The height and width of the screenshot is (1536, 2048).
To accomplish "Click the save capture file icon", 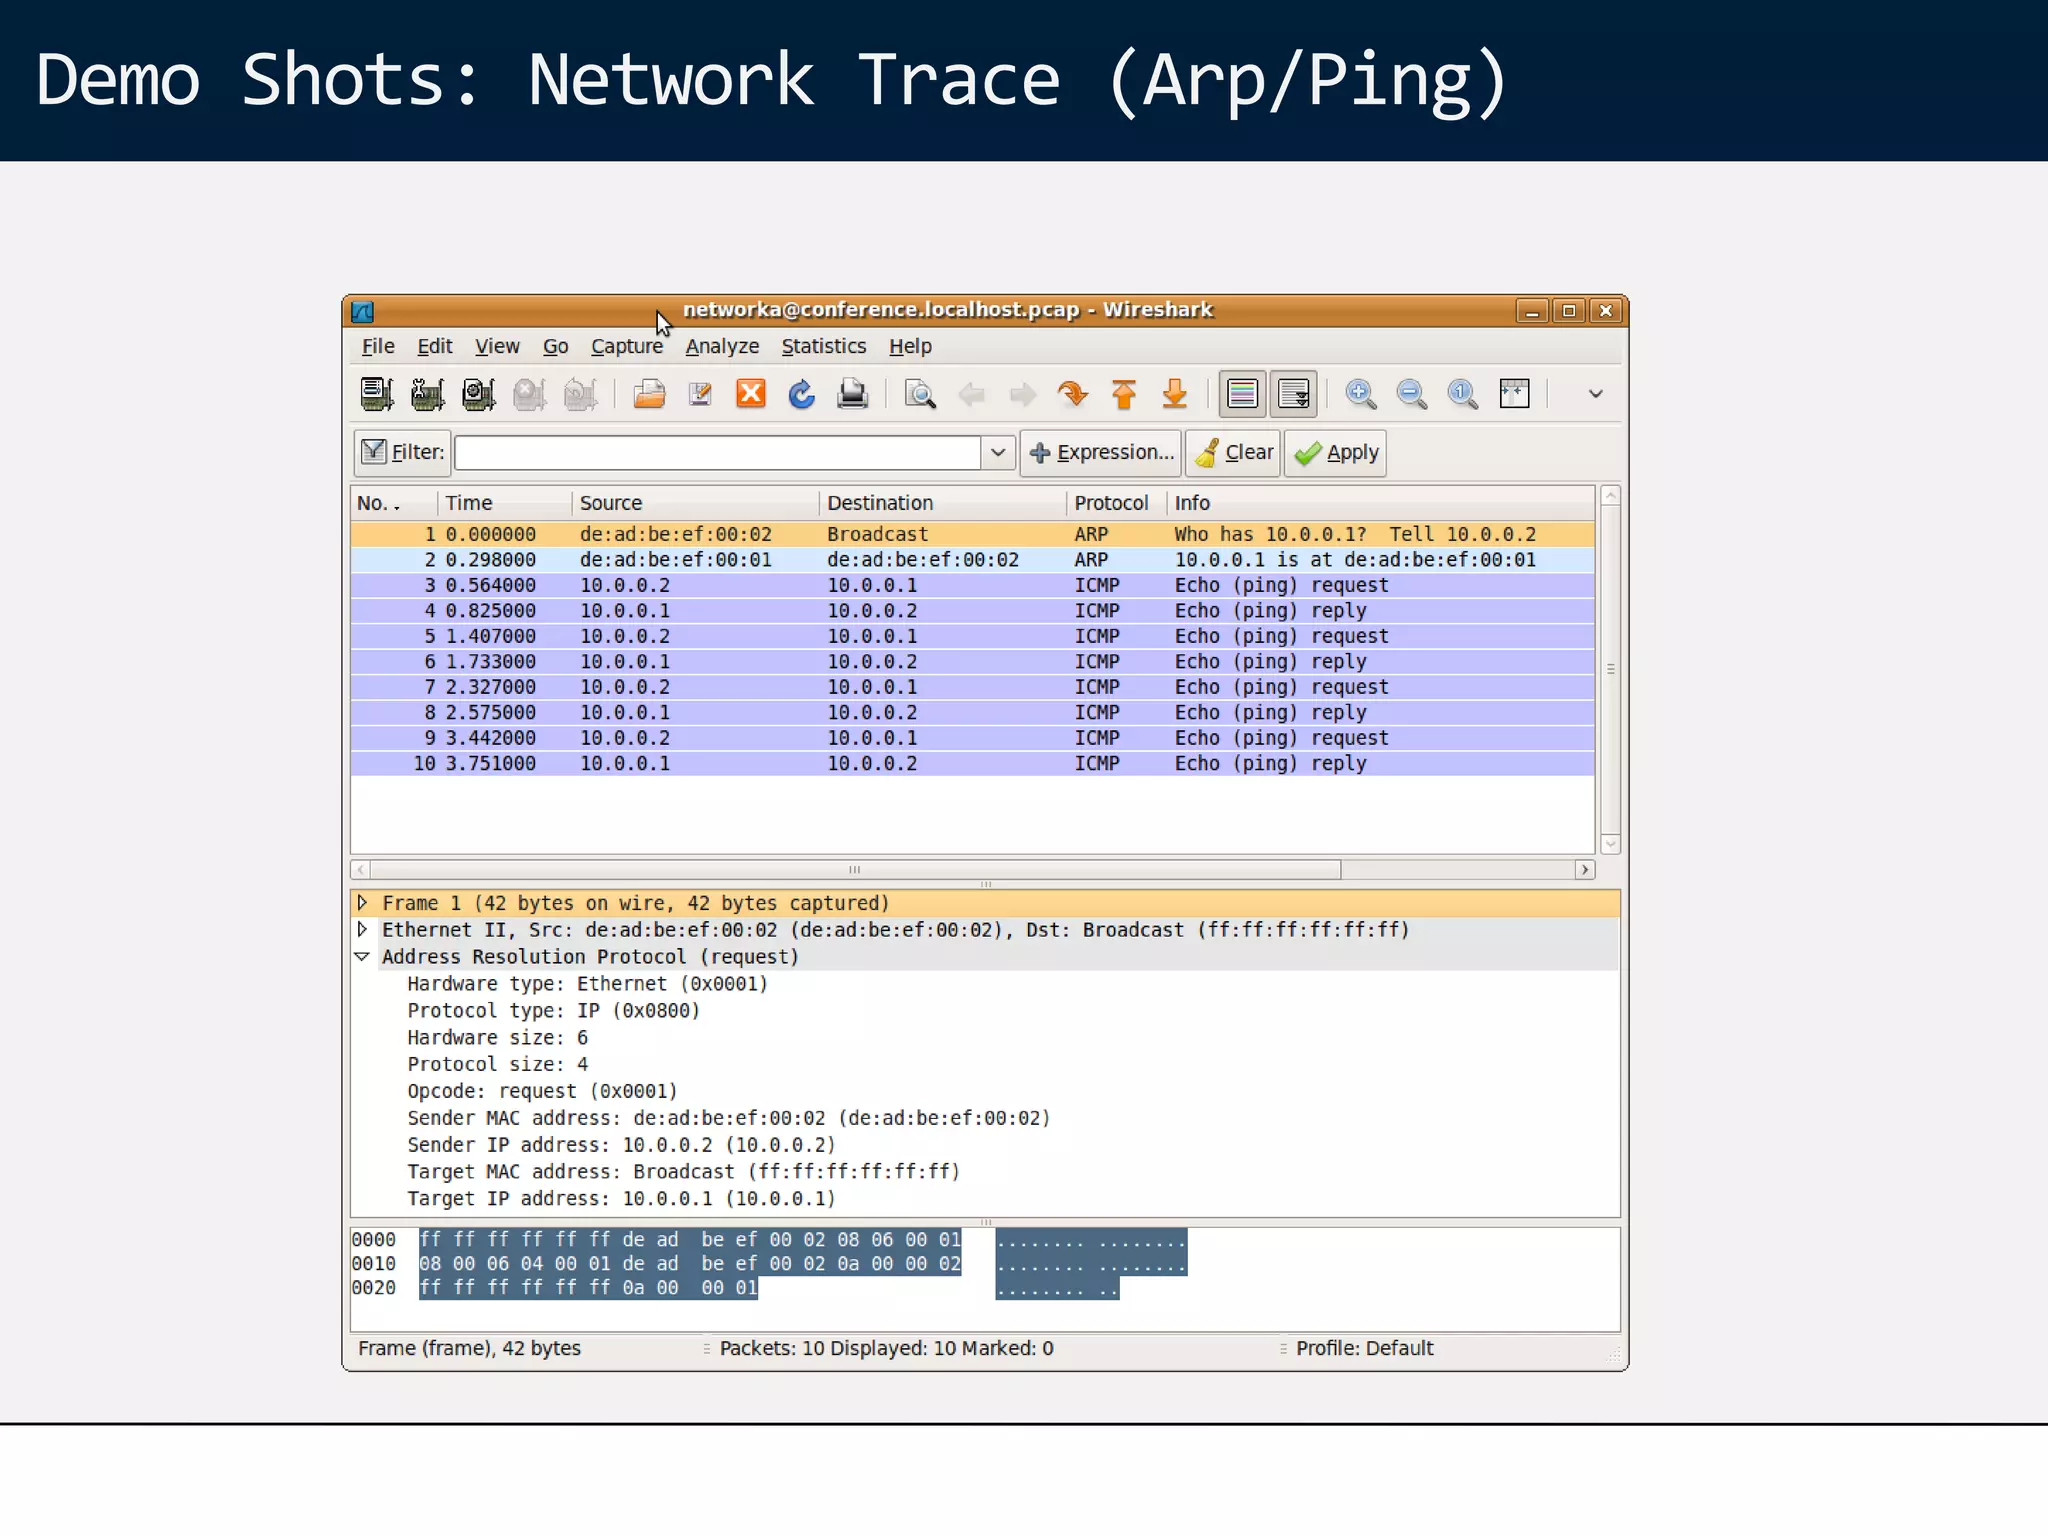I will pos(700,394).
